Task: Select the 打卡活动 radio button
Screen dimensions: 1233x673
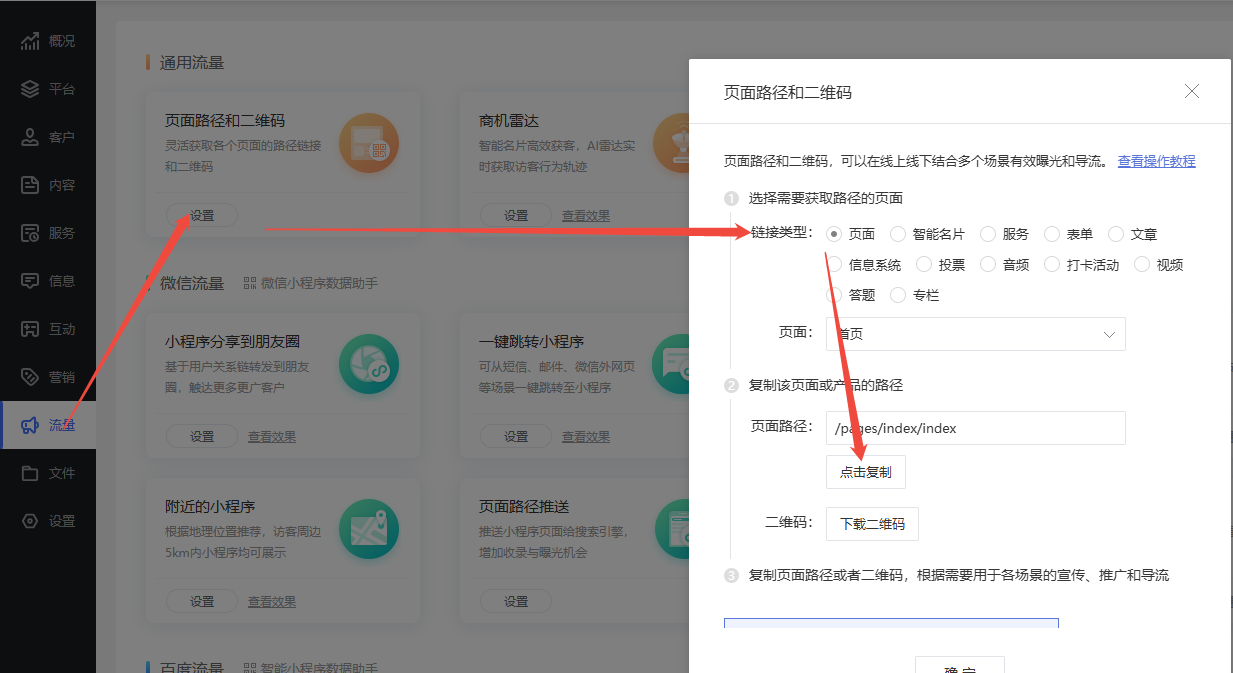Action: [x=1051, y=265]
